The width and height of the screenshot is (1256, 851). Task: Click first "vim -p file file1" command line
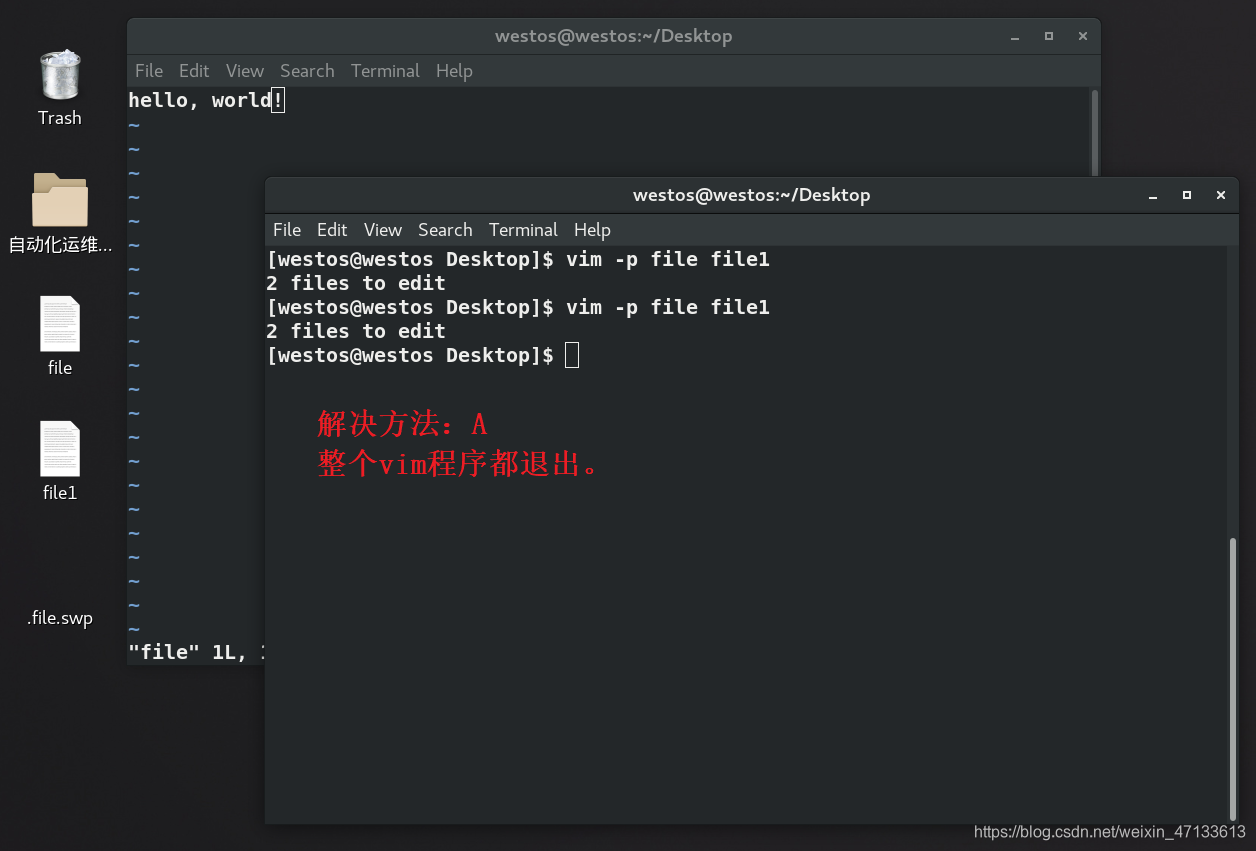(x=518, y=259)
